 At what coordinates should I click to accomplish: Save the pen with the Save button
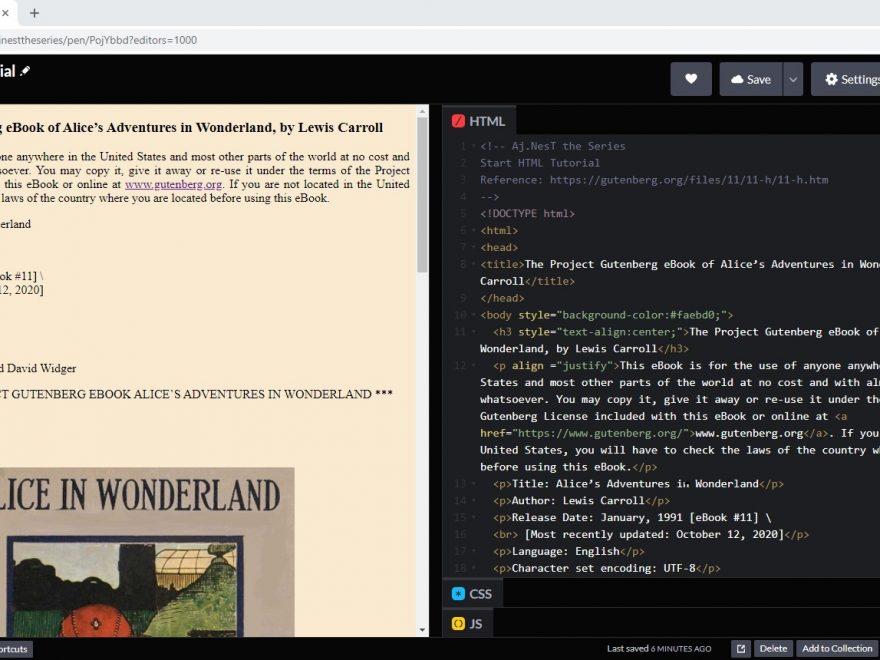[750, 79]
